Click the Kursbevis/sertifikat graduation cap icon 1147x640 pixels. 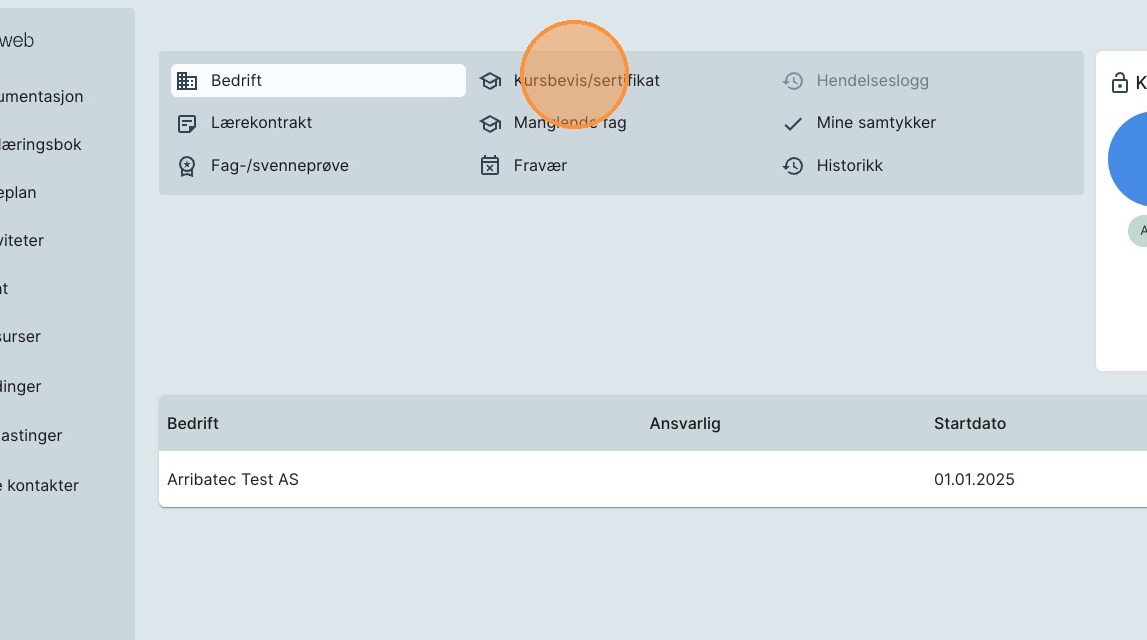pos(490,81)
